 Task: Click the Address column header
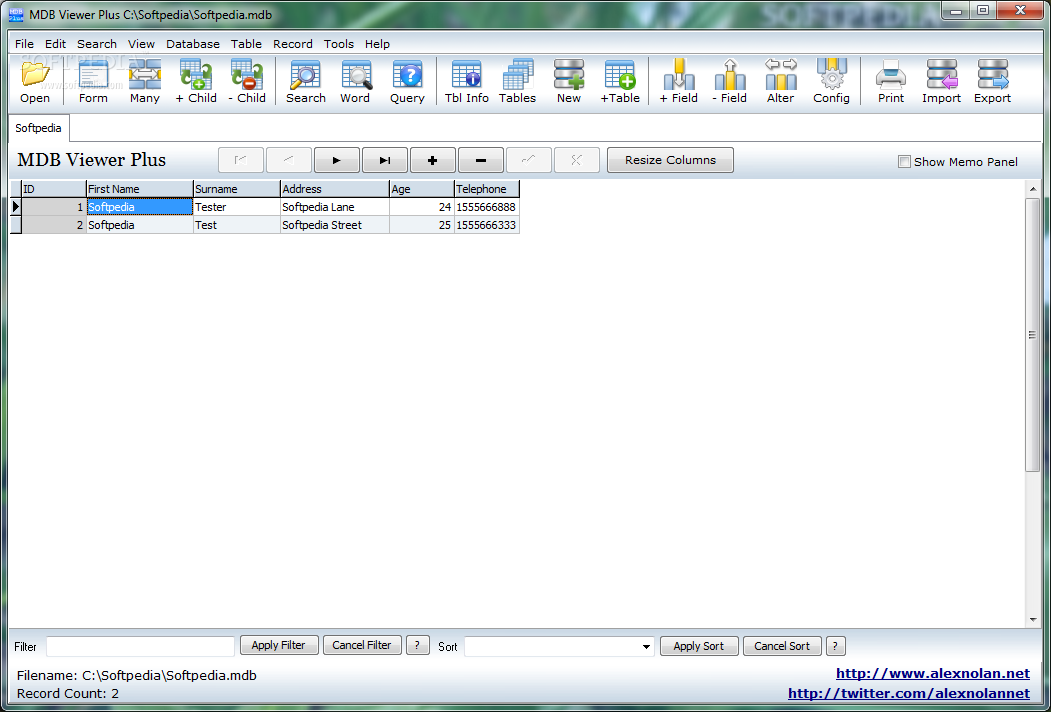(x=334, y=189)
